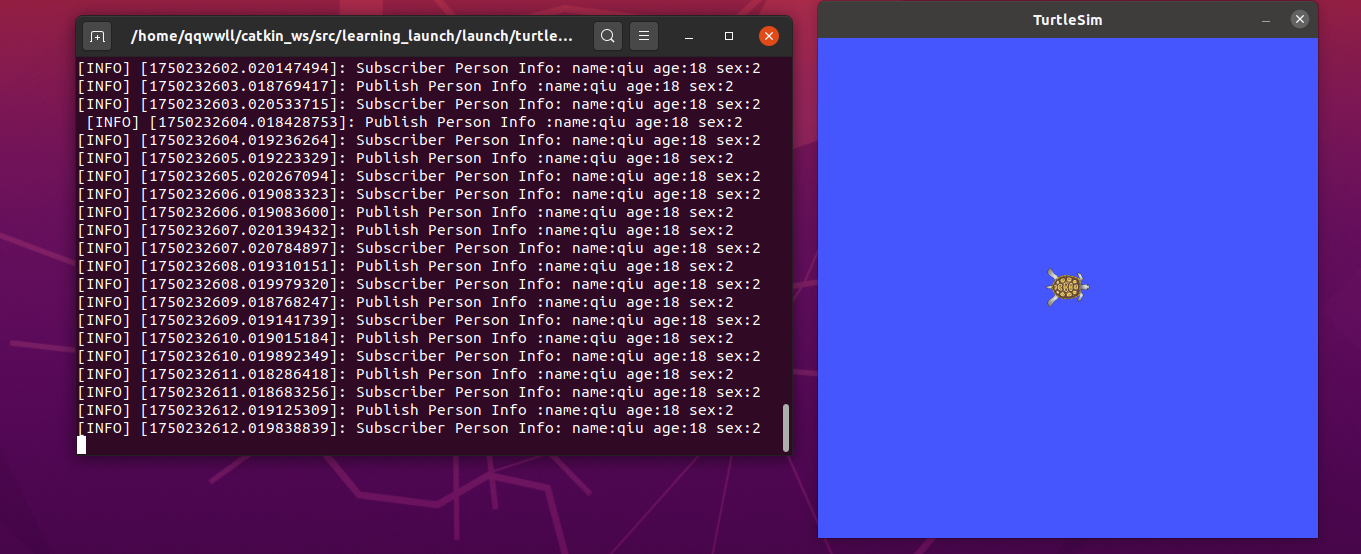Click log line with timestamp 1750232607.020784897
Image resolution: width=1361 pixels, height=554 pixels.
419,248
